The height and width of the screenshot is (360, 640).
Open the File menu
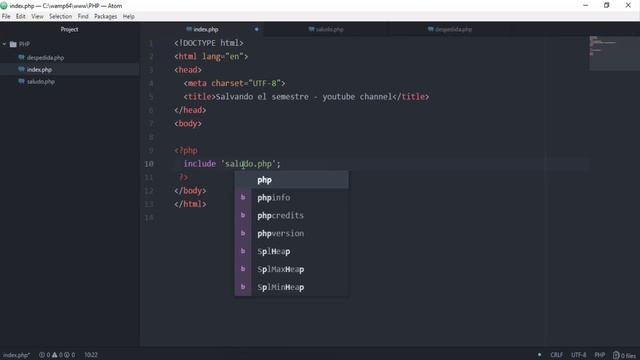(x=6, y=16)
